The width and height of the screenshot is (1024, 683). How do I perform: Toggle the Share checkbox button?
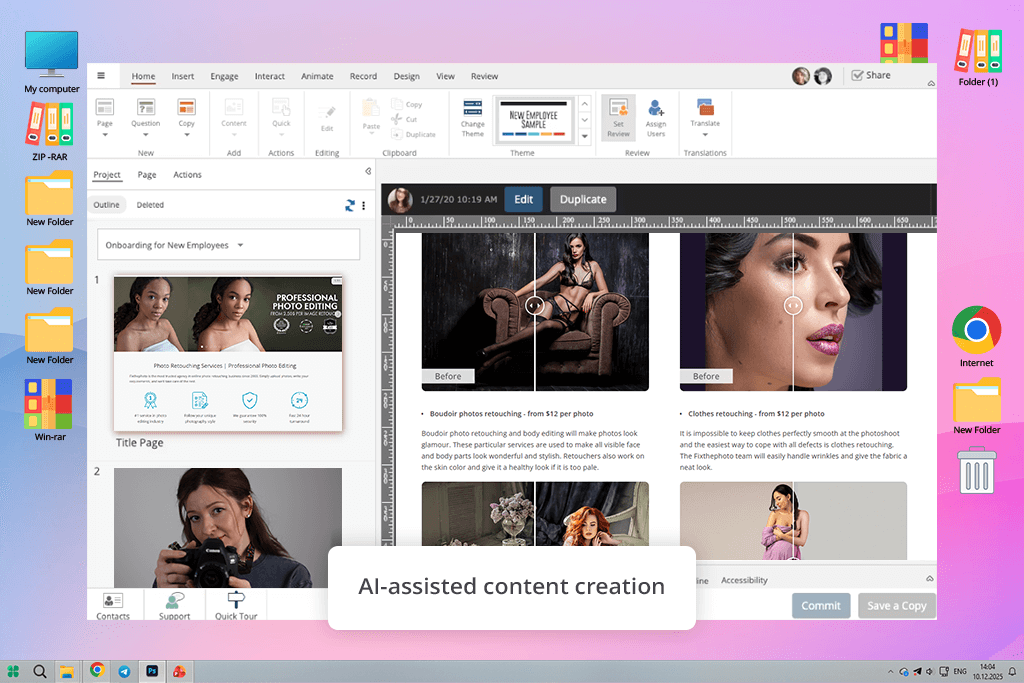(x=871, y=75)
